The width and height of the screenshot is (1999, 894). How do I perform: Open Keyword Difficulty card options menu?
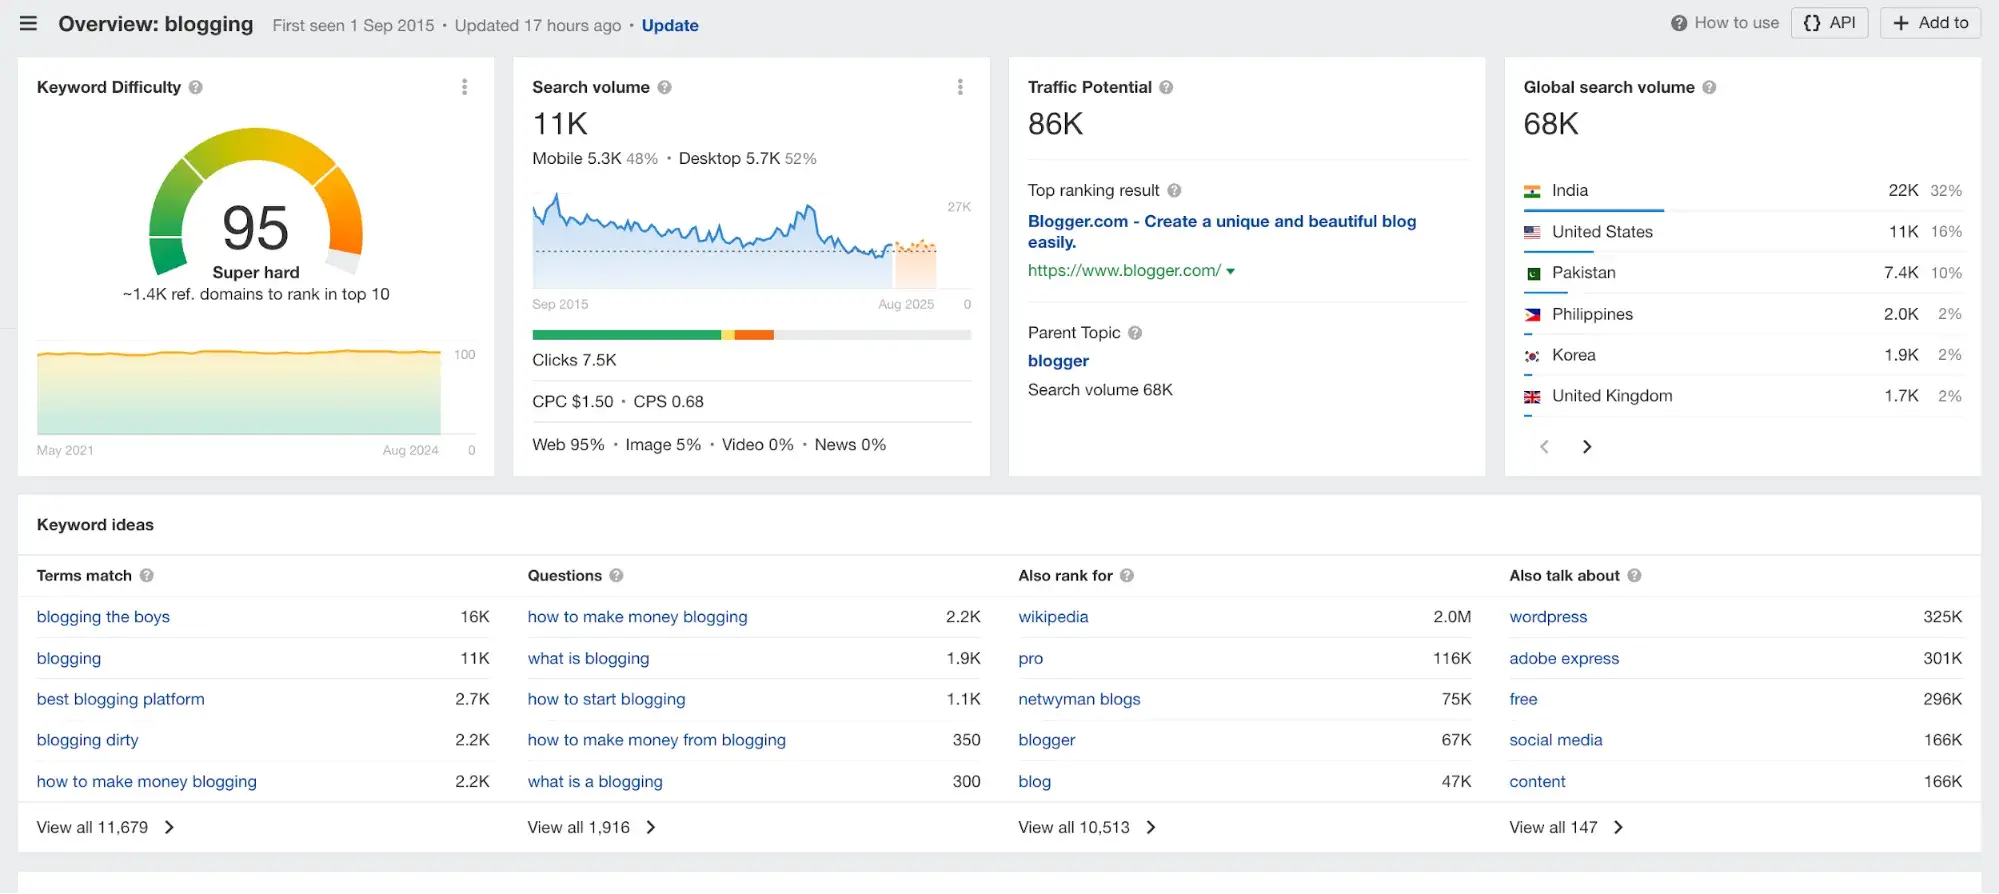(x=464, y=87)
